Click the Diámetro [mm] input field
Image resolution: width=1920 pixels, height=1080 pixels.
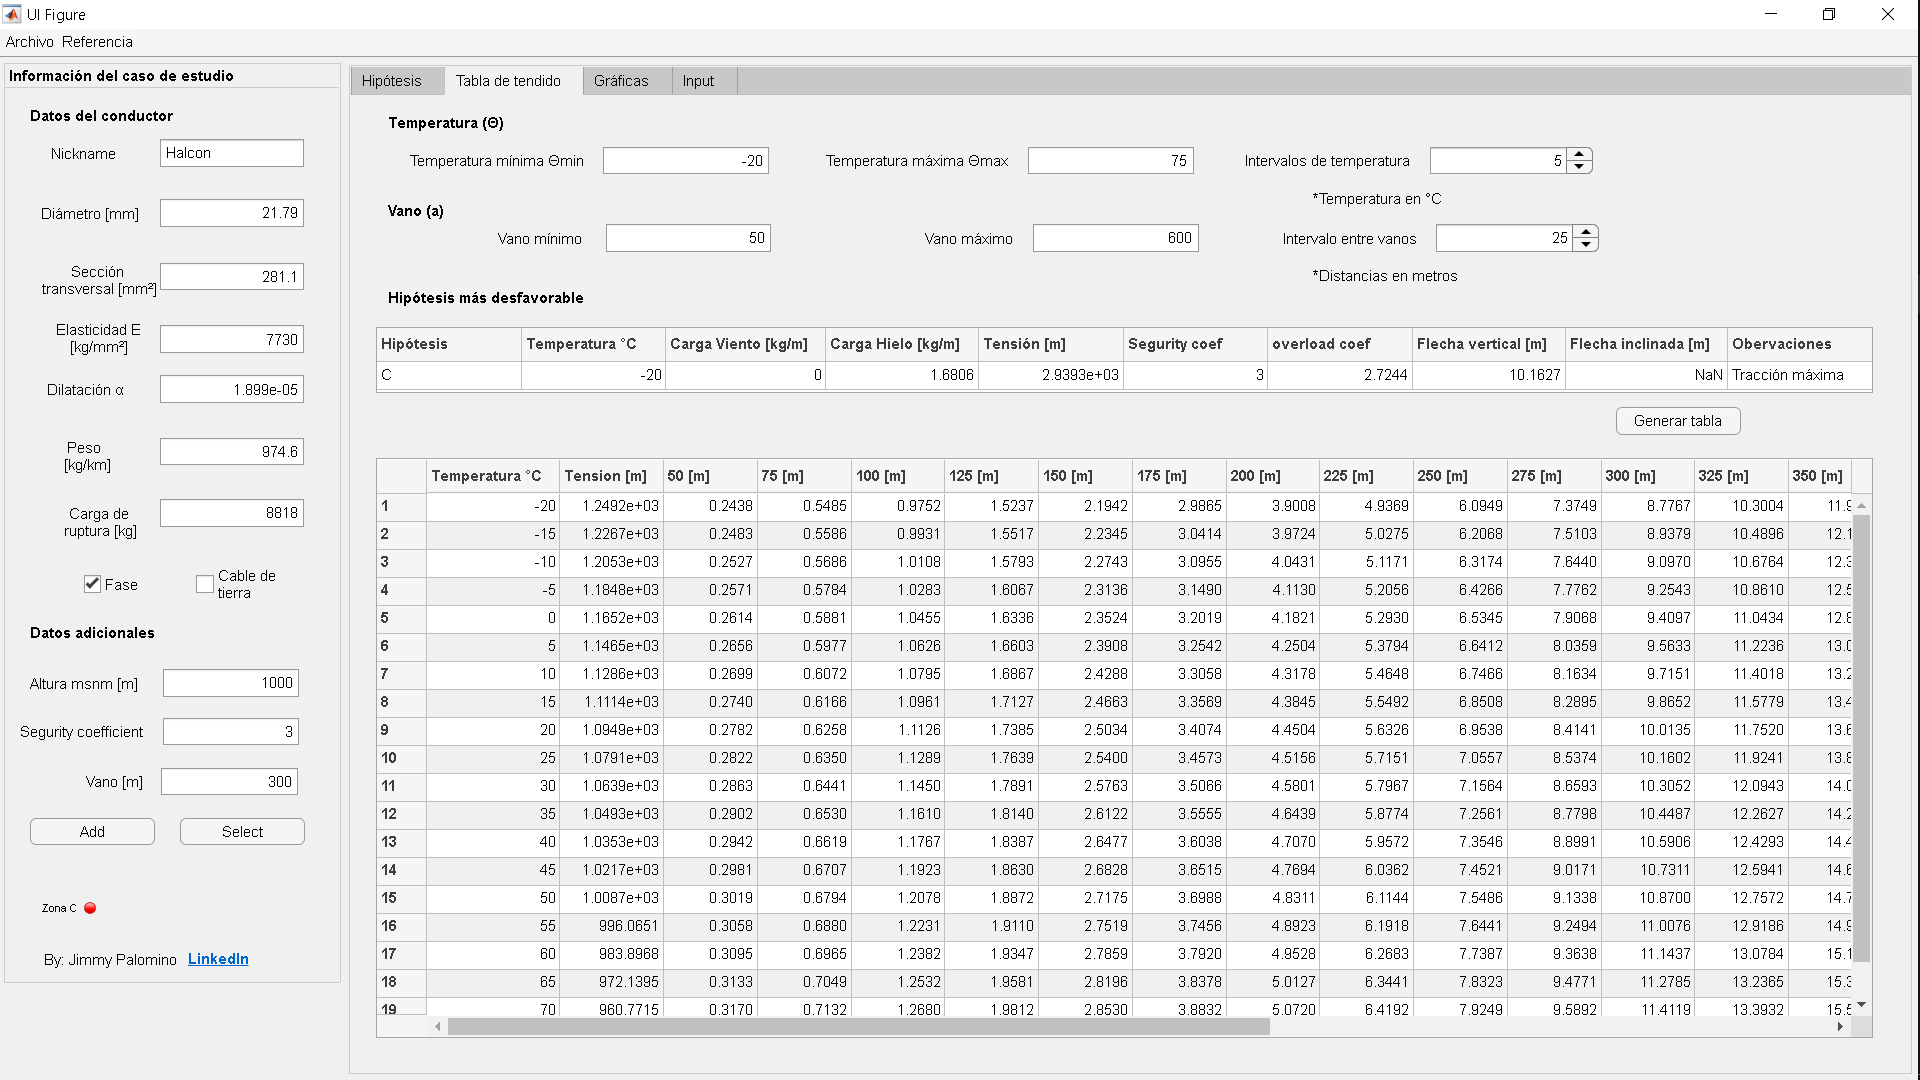click(232, 213)
